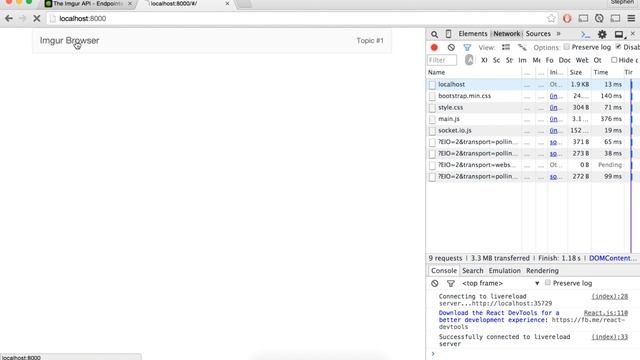Image resolution: width=640 pixels, height=360 pixels.
Task: Filter network by XHR type
Action: click(x=484, y=60)
